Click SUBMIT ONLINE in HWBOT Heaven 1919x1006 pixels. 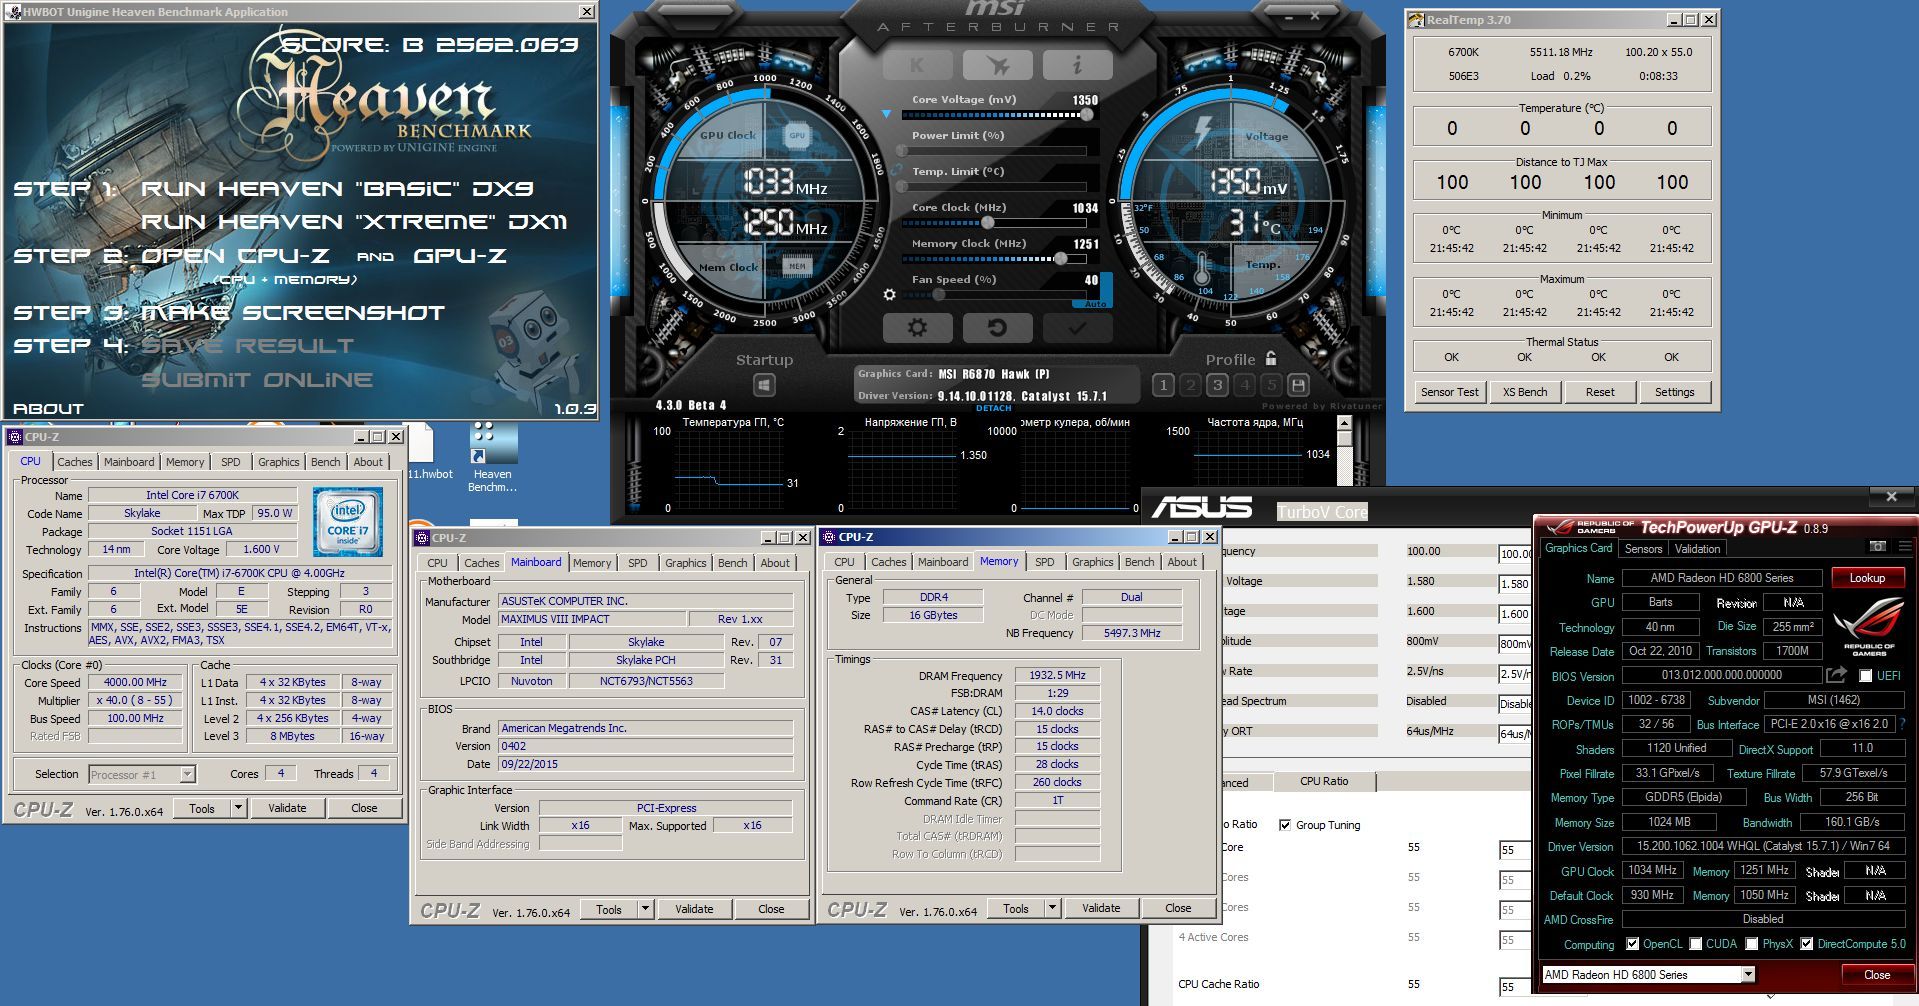click(x=257, y=380)
